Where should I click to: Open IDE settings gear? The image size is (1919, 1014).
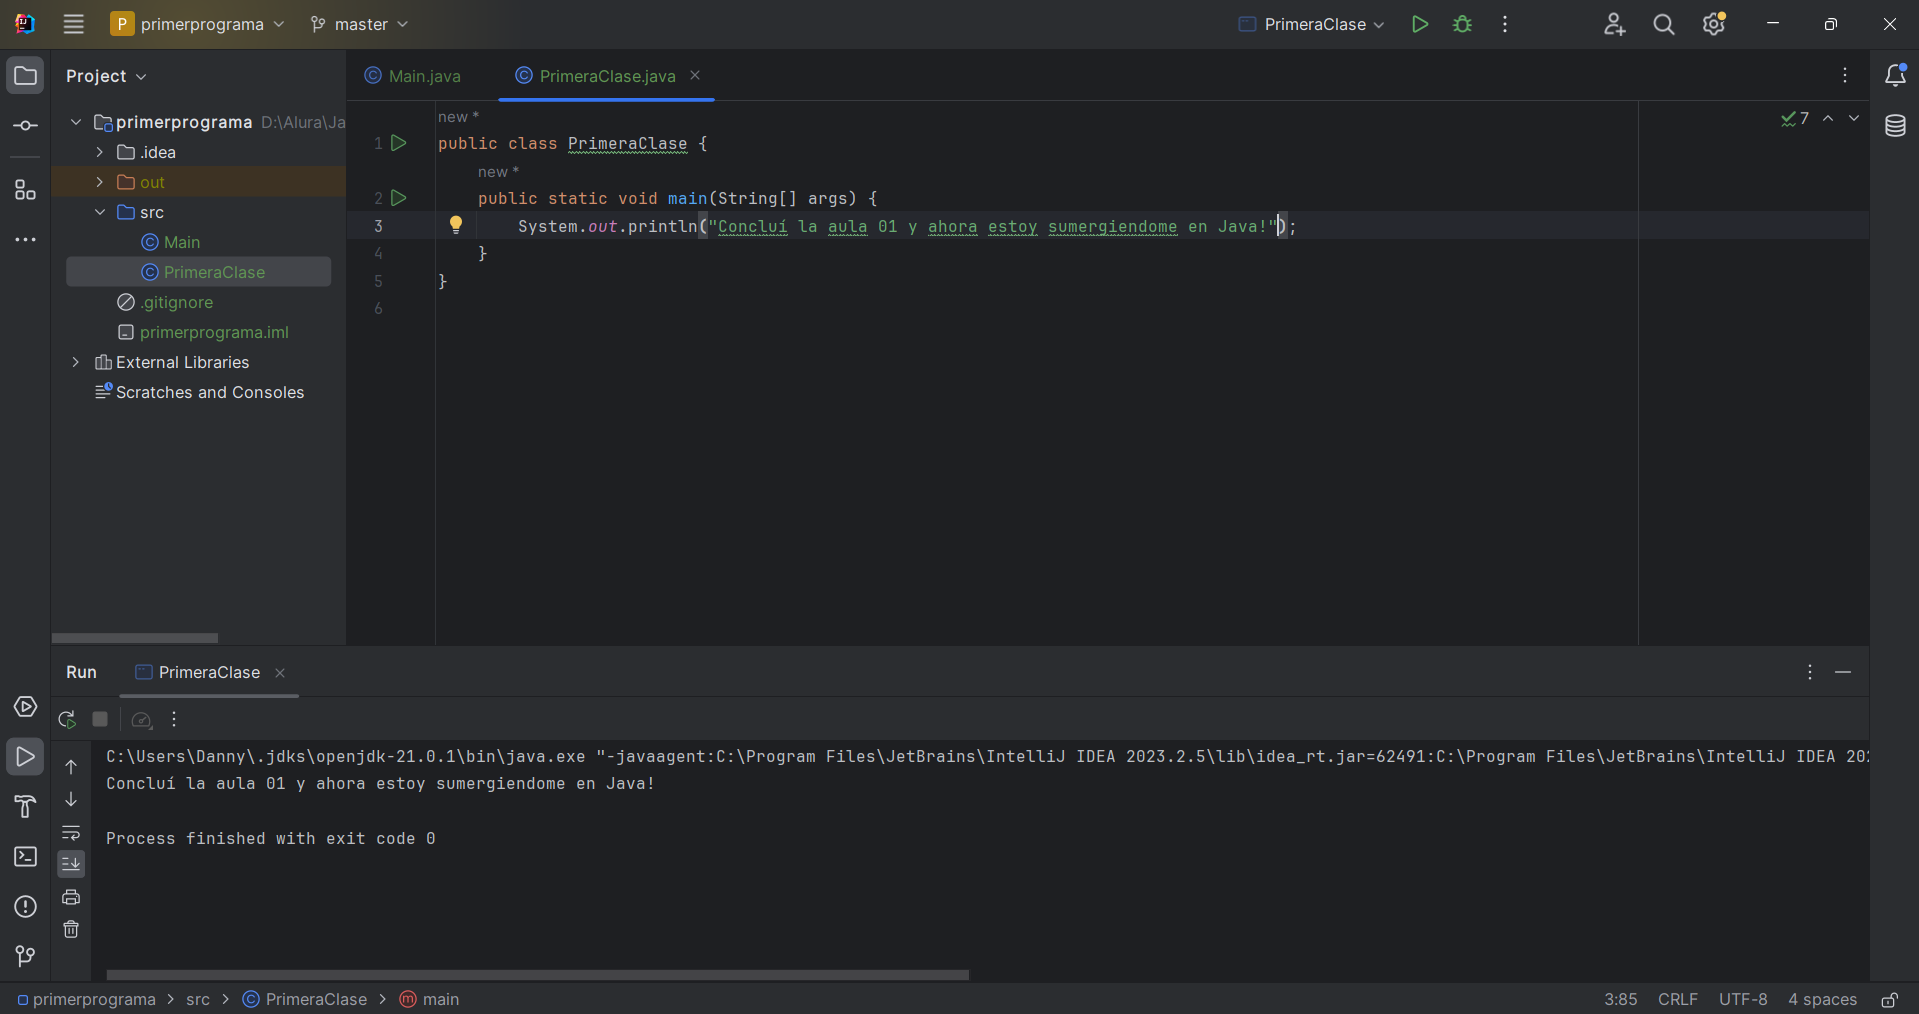tap(1714, 24)
